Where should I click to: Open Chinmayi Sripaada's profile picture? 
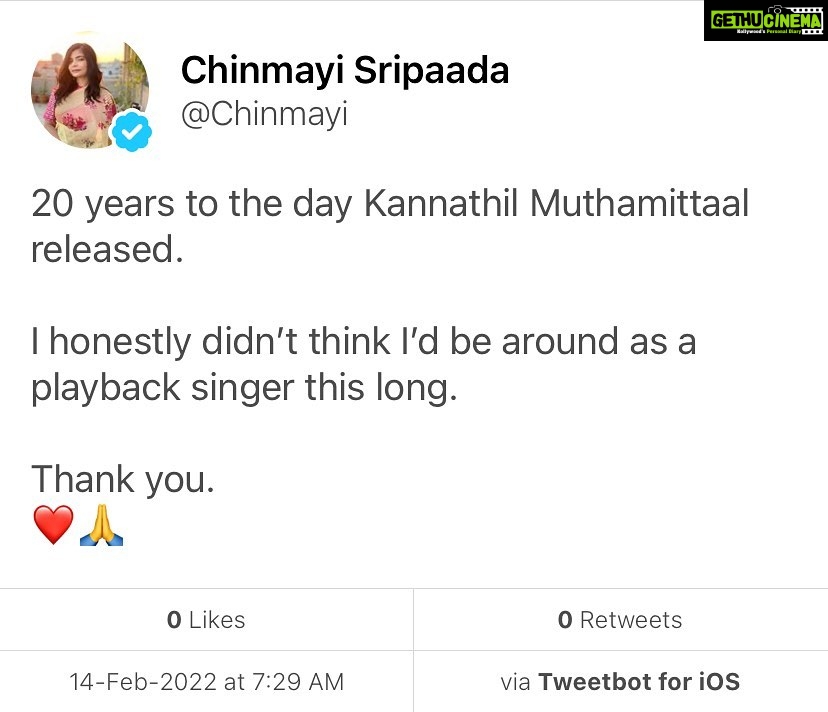click(x=90, y=92)
